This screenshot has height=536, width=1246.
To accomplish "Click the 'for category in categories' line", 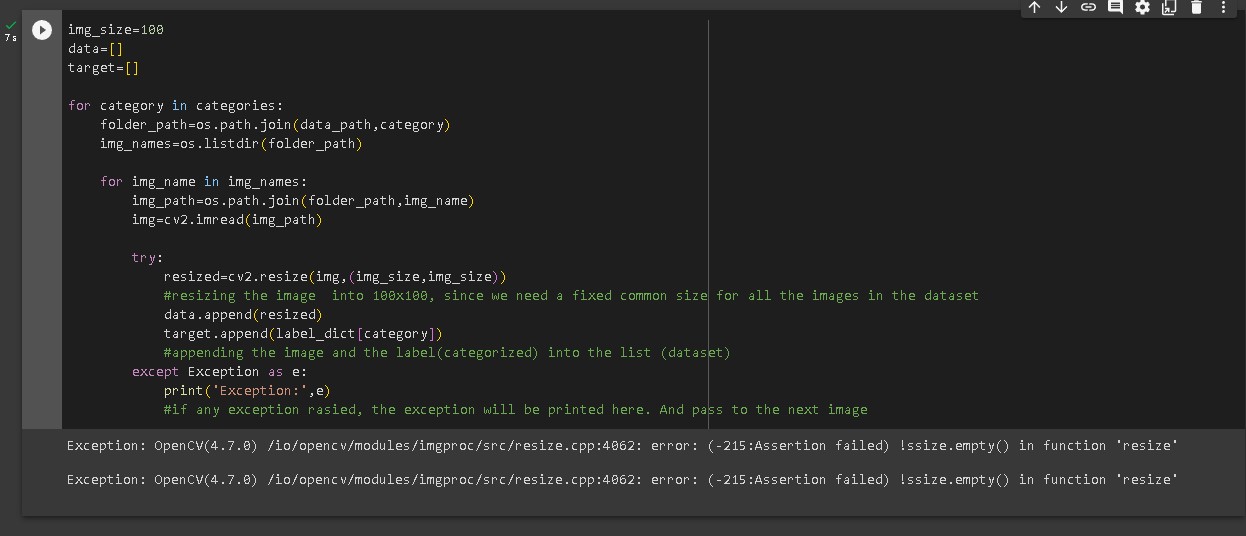I will tap(175, 106).
